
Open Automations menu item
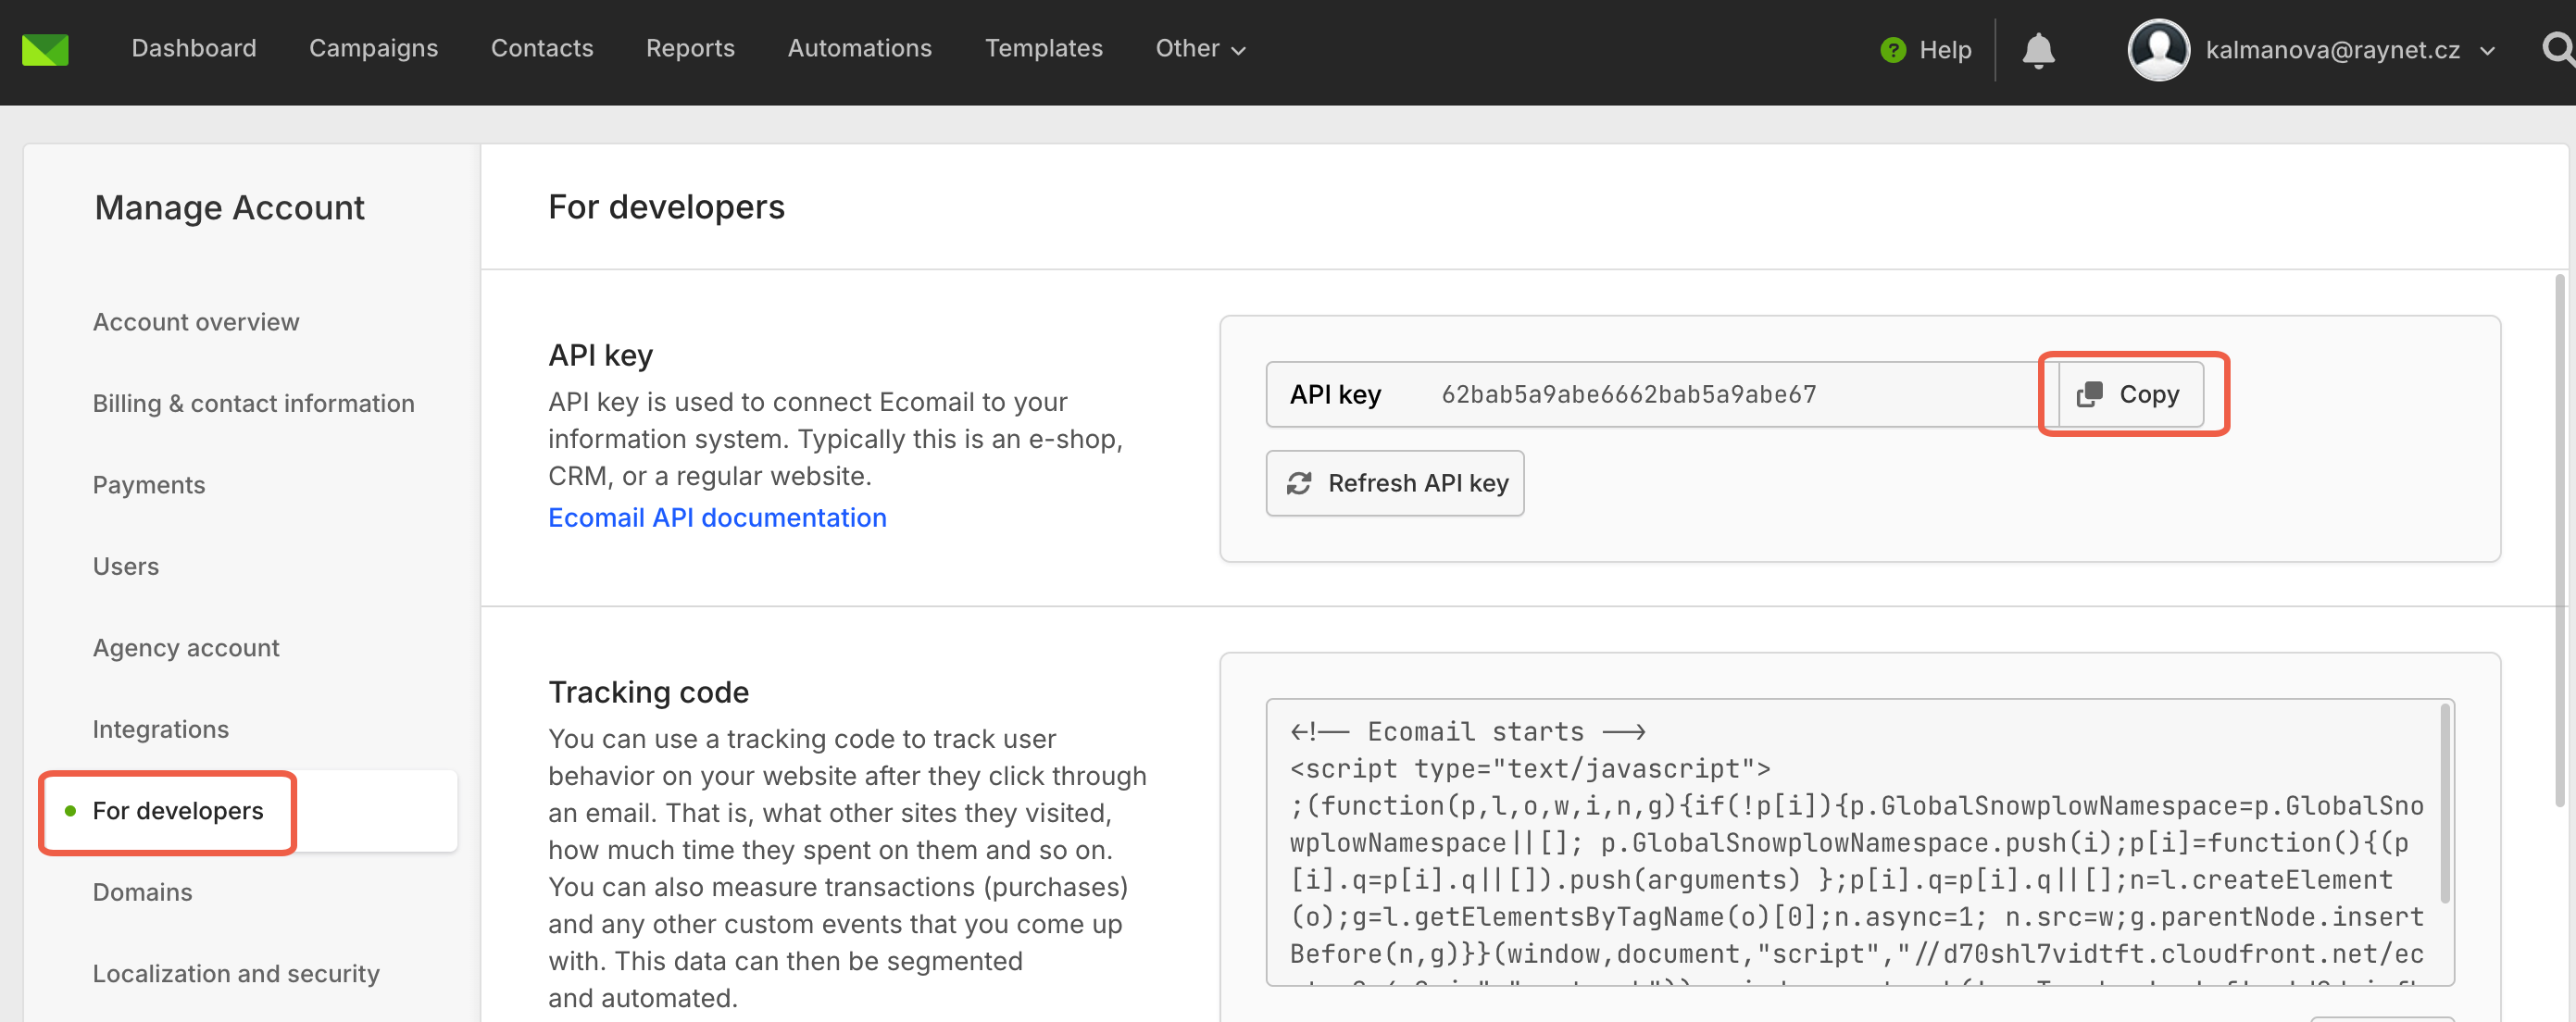pyautogui.click(x=859, y=48)
